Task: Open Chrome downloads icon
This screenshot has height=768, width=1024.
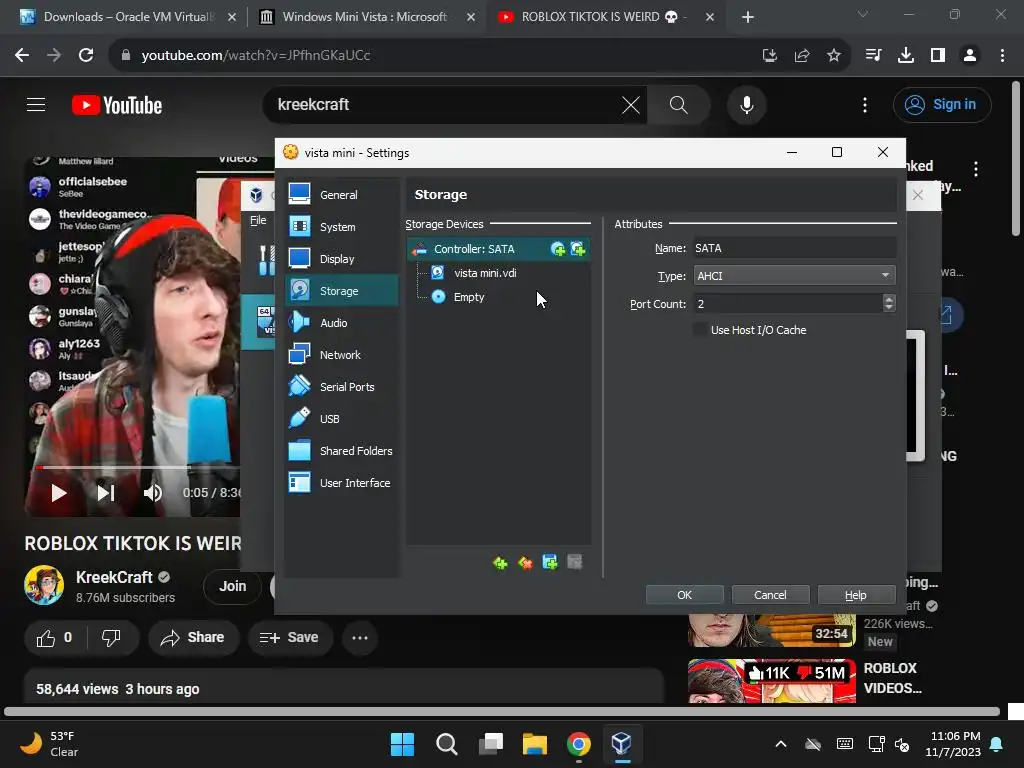Action: pos(906,56)
